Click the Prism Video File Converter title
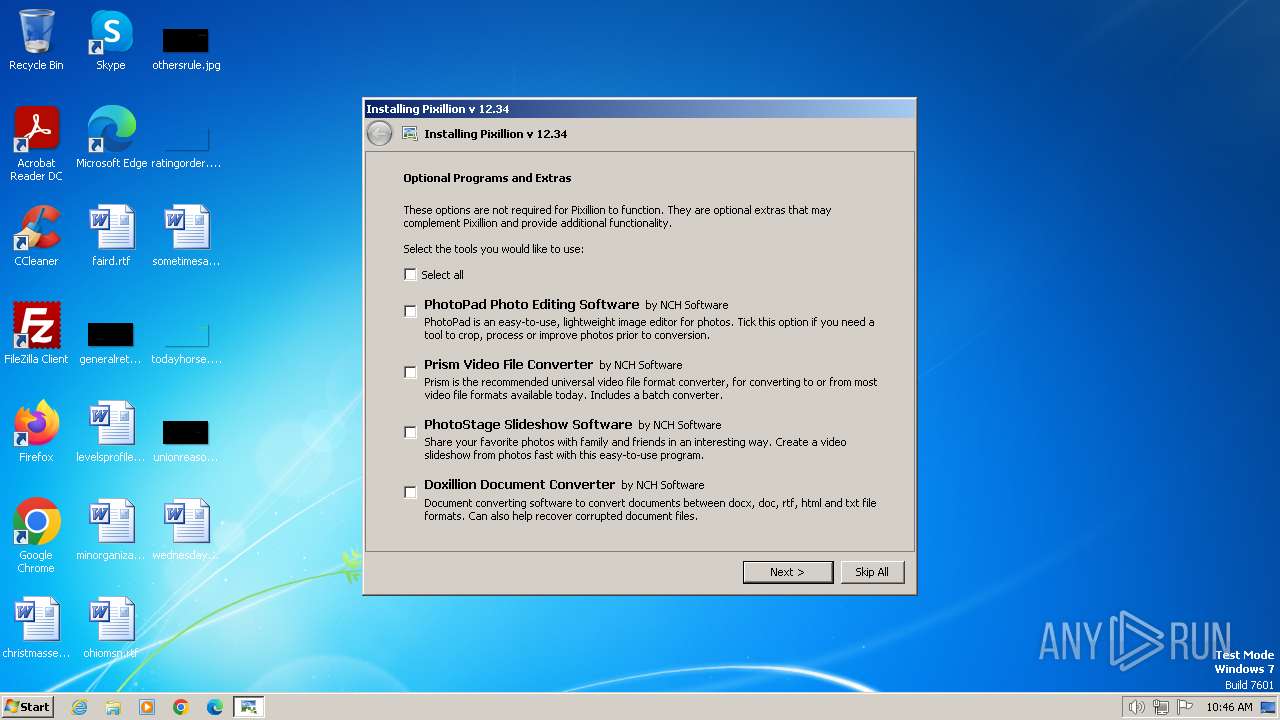Image resolution: width=1280 pixels, height=720 pixels. (x=508, y=364)
